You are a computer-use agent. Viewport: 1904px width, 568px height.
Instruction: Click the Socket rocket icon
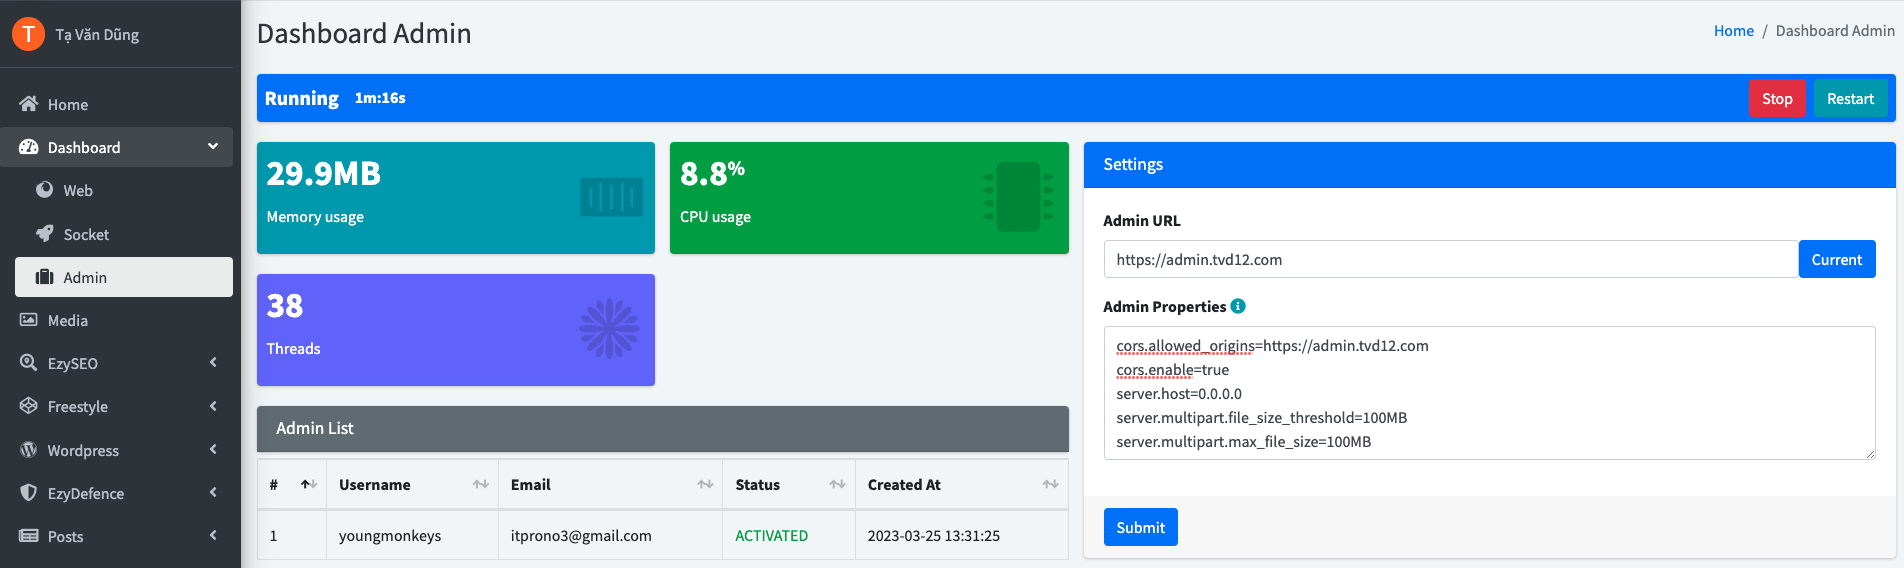[44, 233]
